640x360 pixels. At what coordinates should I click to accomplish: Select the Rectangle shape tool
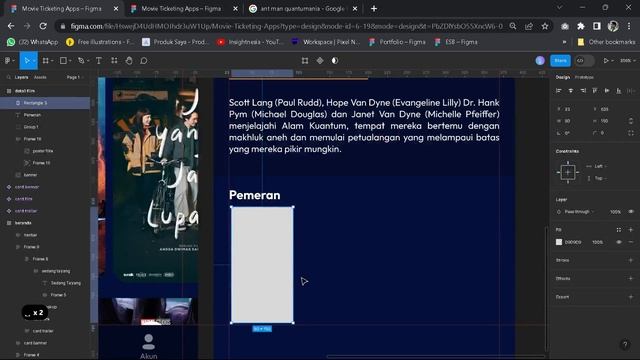[x=63, y=61]
